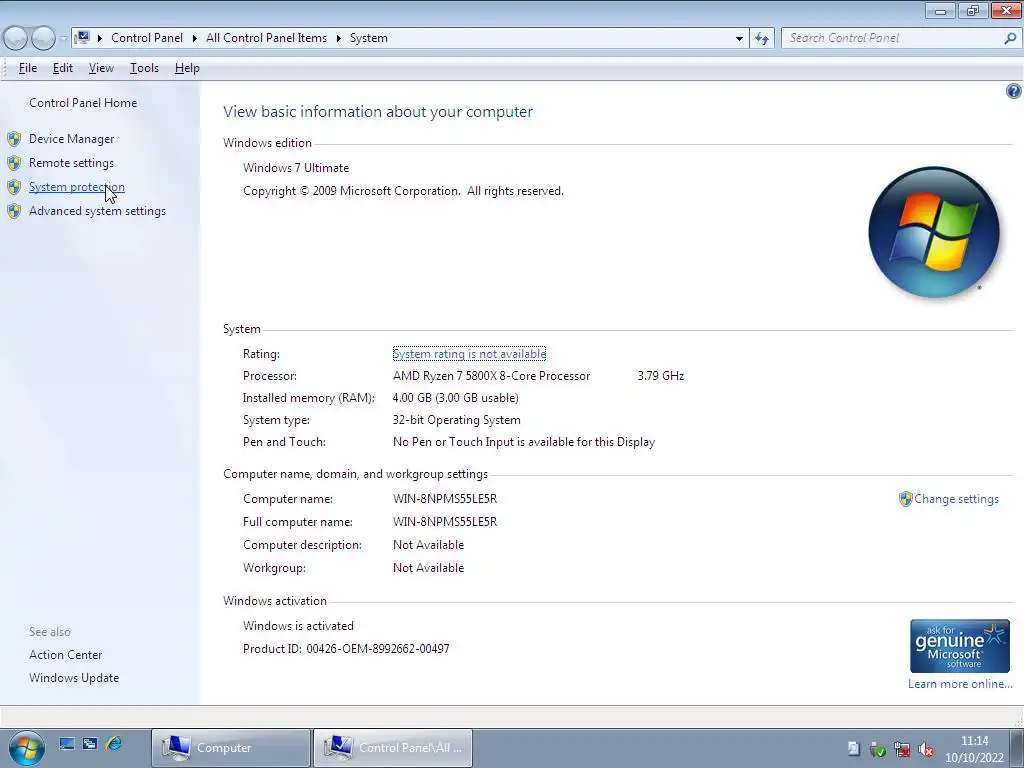The width and height of the screenshot is (1024, 768).
Task: Click the System protection shield icon
Action: click(x=14, y=187)
